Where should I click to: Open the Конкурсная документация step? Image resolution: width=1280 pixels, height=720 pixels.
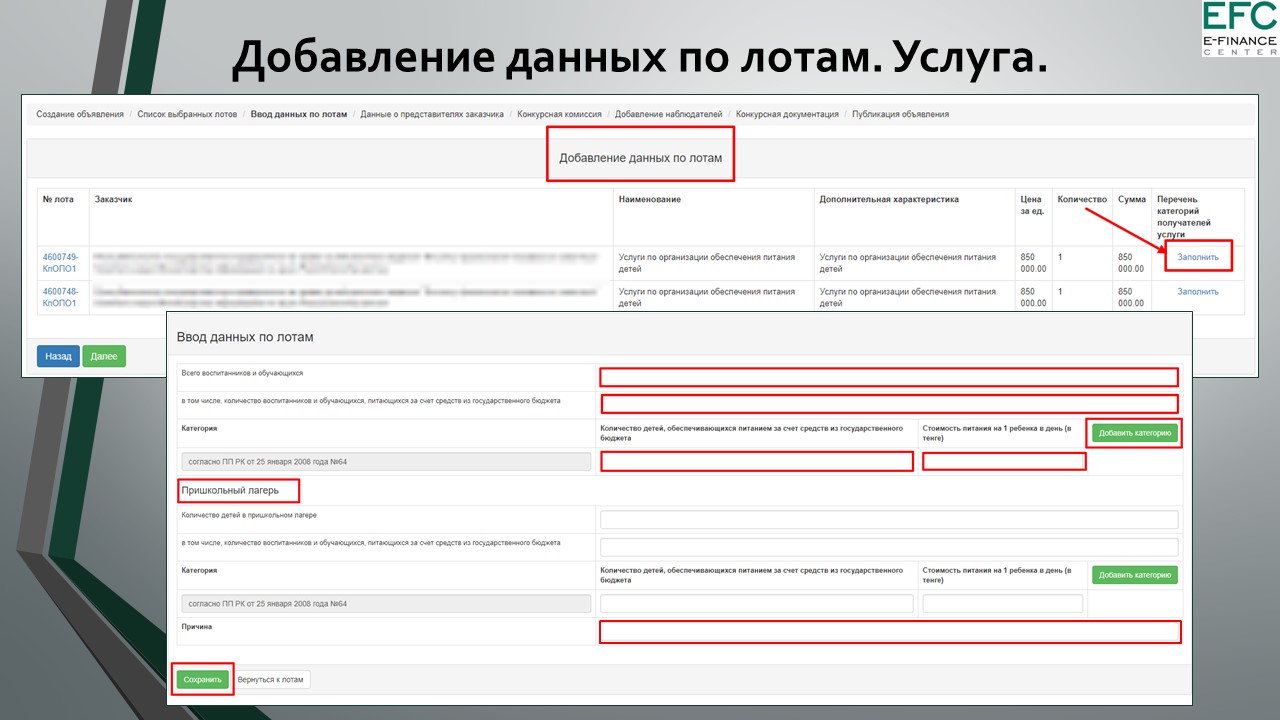point(787,114)
